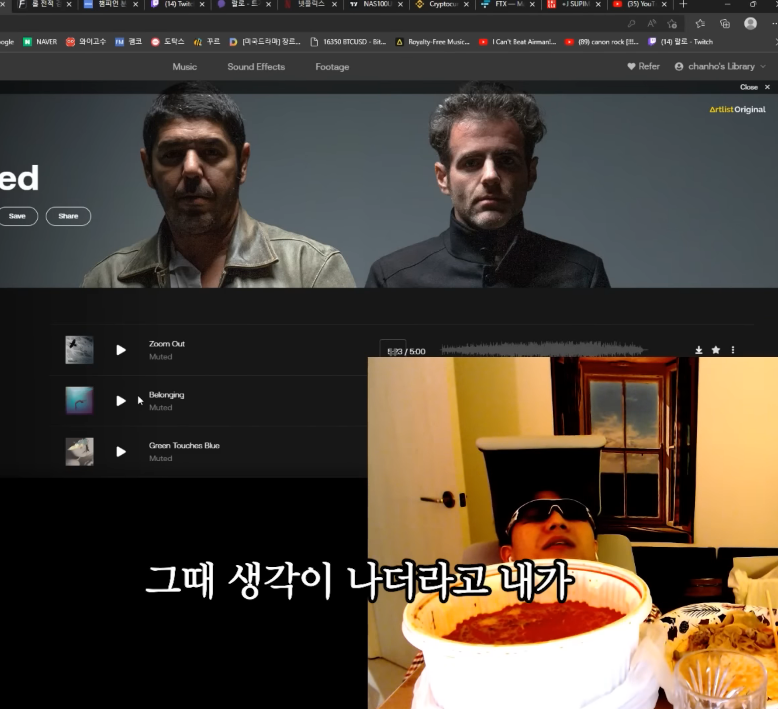
Task: Switch to the NAS100 browser tab
Action: 376,4
